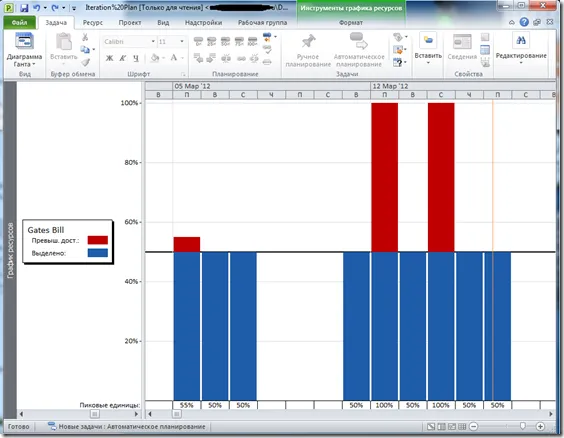Open the Calibri font name combo box

(x=129, y=42)
